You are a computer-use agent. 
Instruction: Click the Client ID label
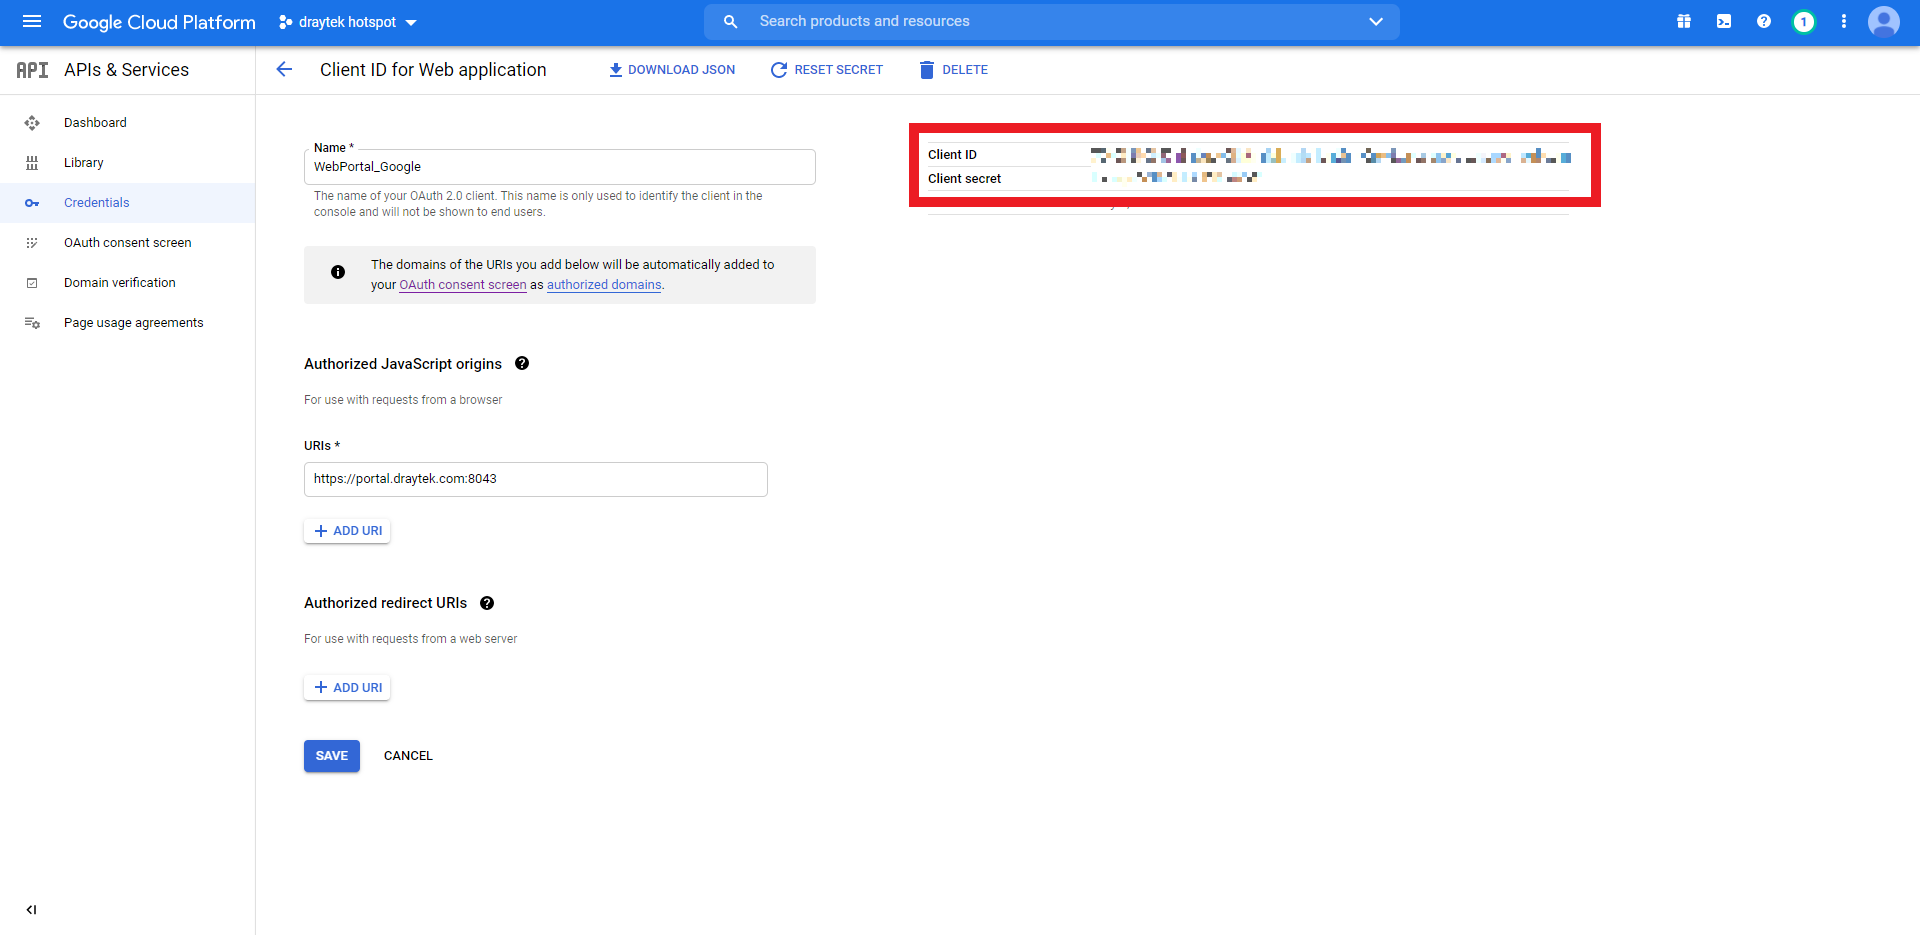point(952,155)
